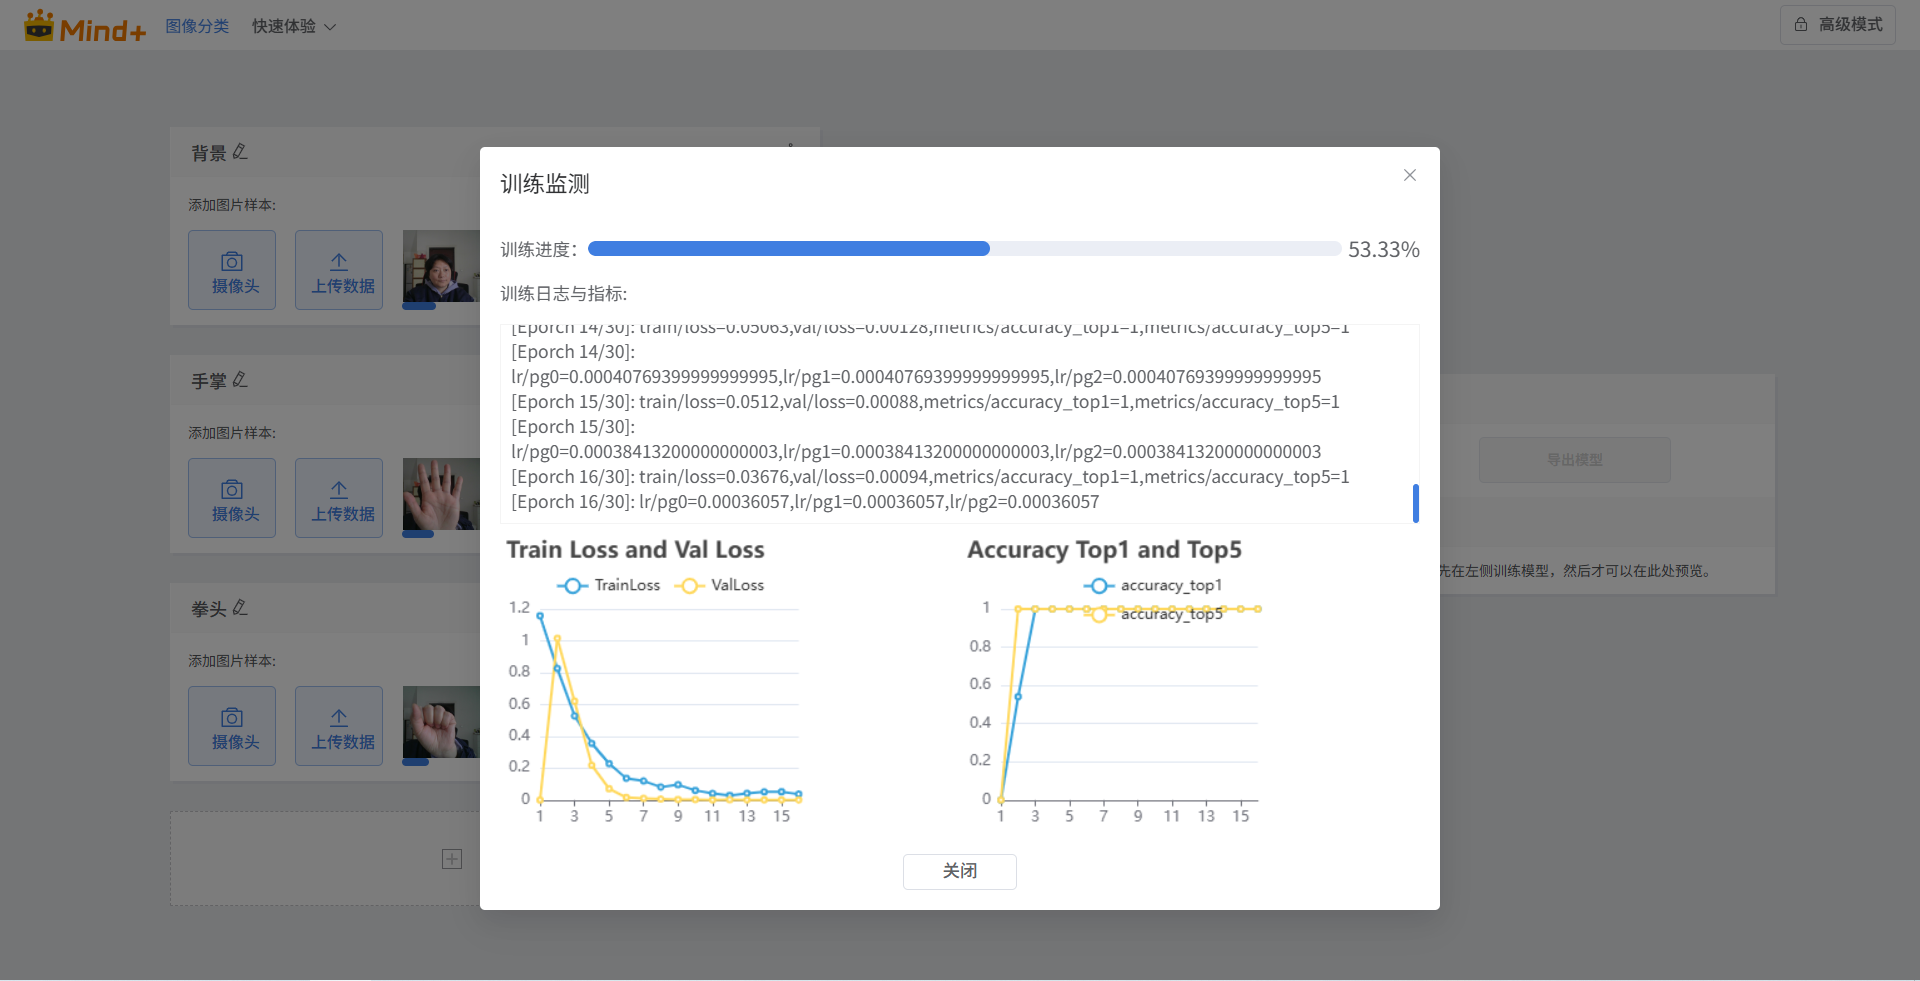
Task: Click the 关闭 button
Action: point(959,871)
